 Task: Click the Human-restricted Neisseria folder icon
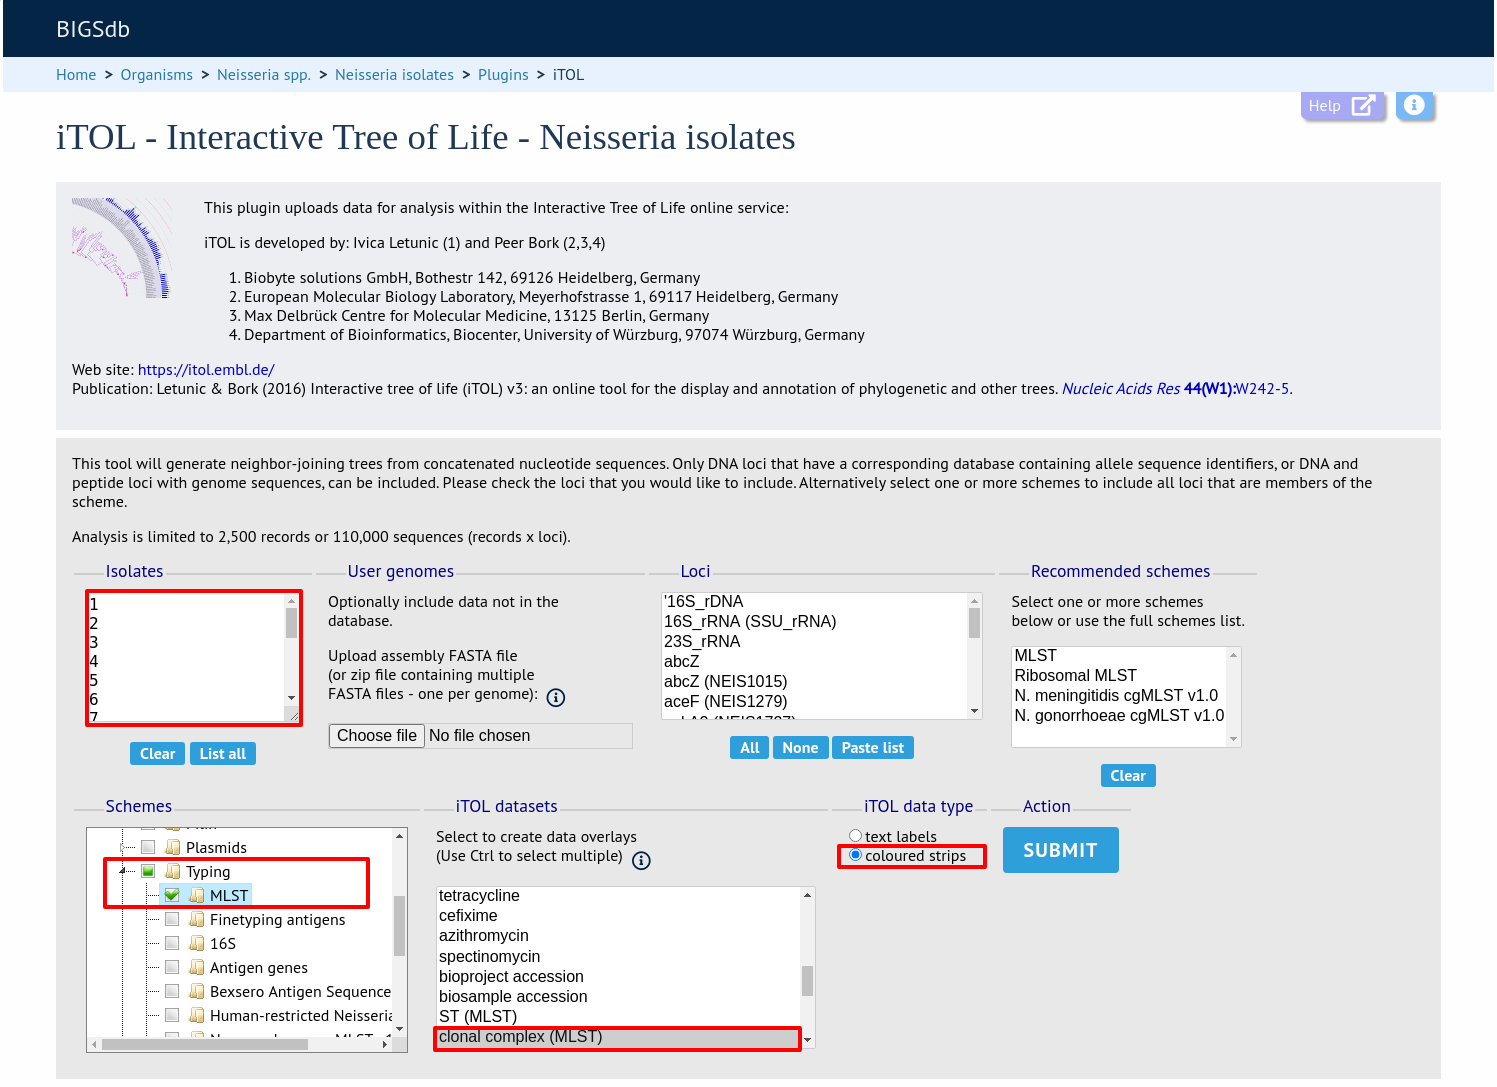197,1015
